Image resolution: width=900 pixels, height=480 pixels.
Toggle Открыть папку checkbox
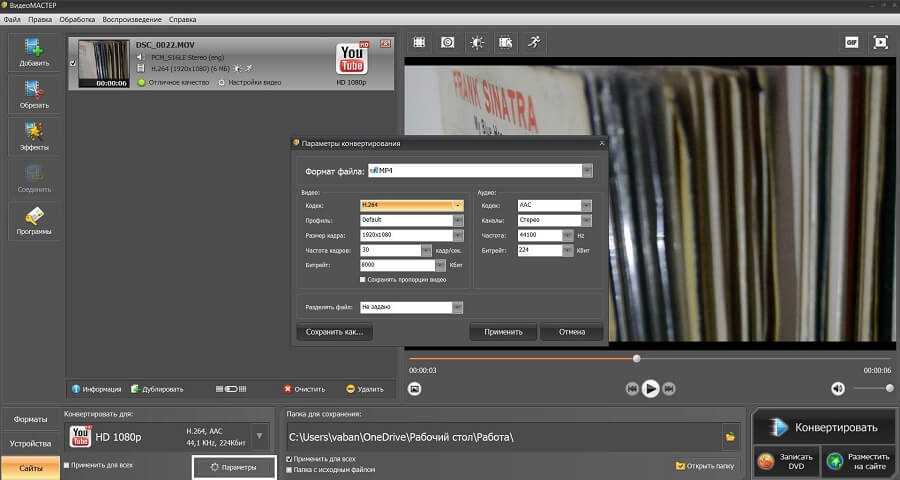point(680,465)
